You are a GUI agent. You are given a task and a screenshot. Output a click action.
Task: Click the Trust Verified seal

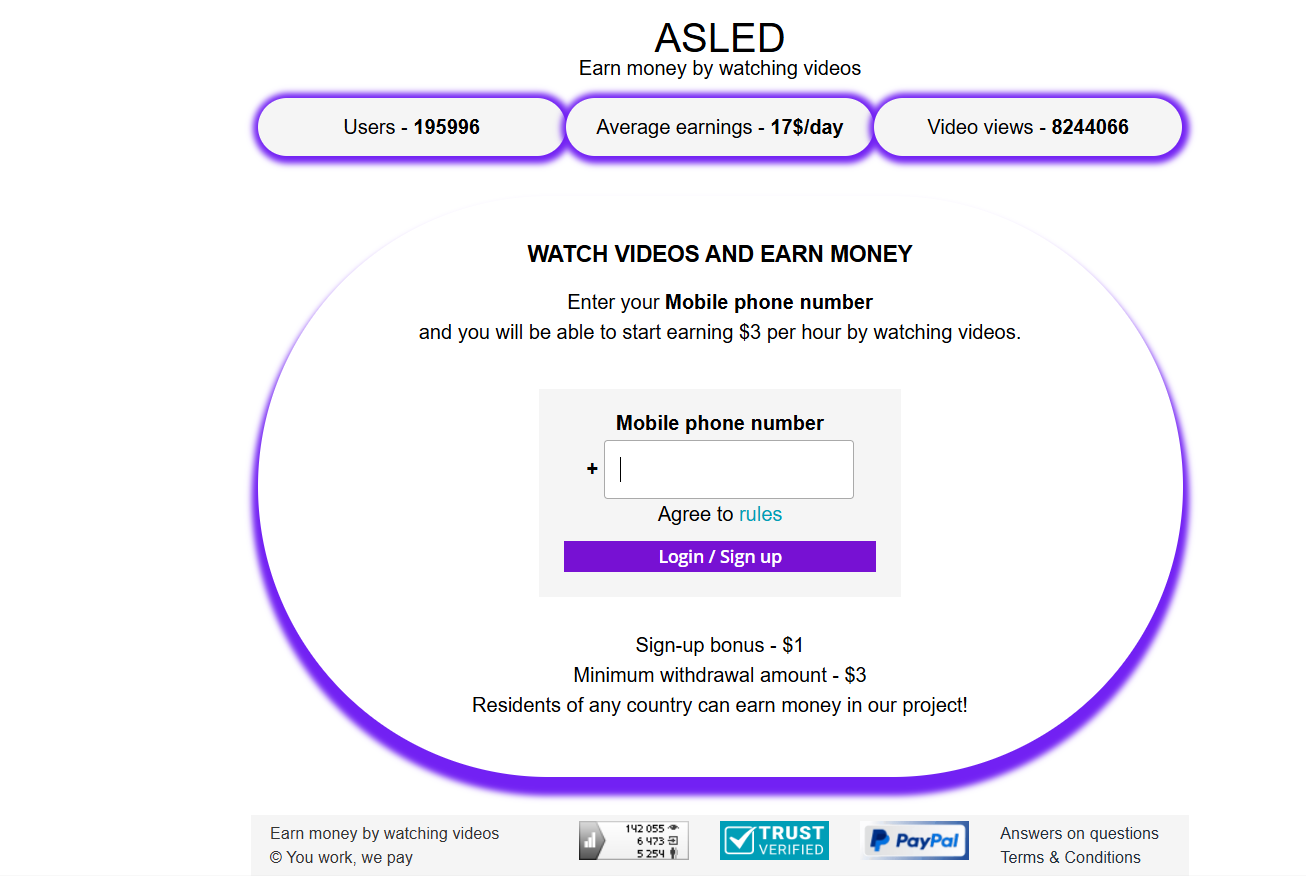pos(774,840)
